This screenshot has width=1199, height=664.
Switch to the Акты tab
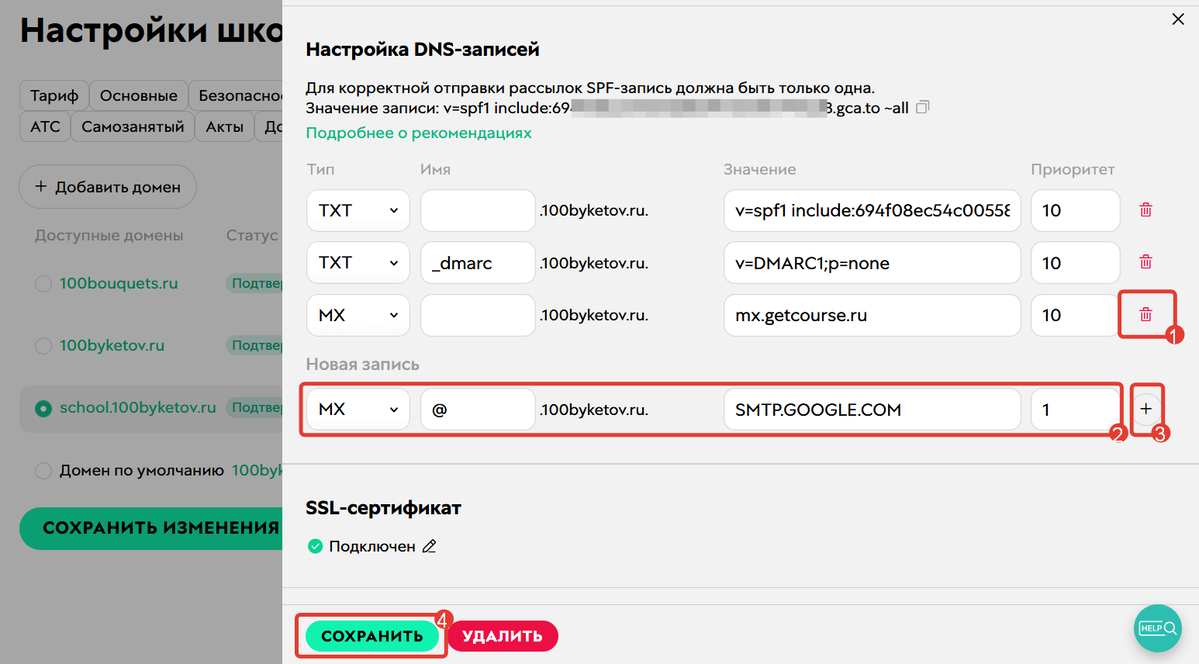click(224, 127)
